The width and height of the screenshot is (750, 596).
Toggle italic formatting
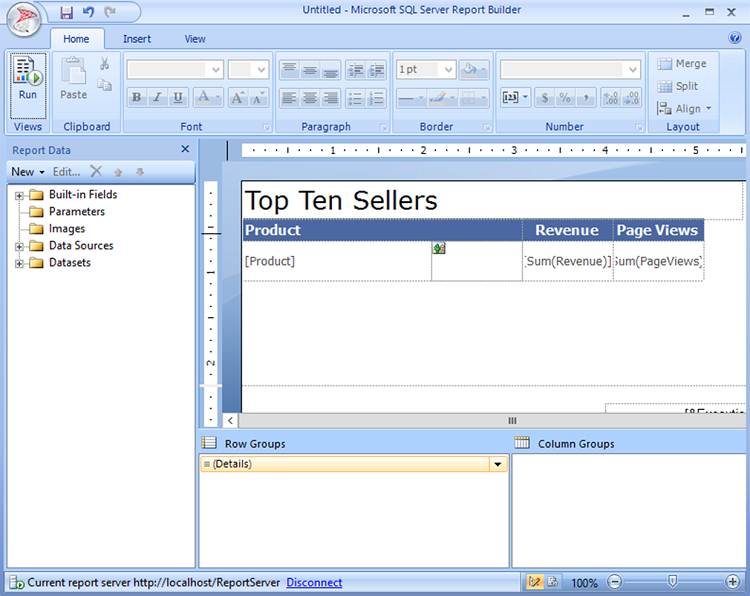(157, 98)
